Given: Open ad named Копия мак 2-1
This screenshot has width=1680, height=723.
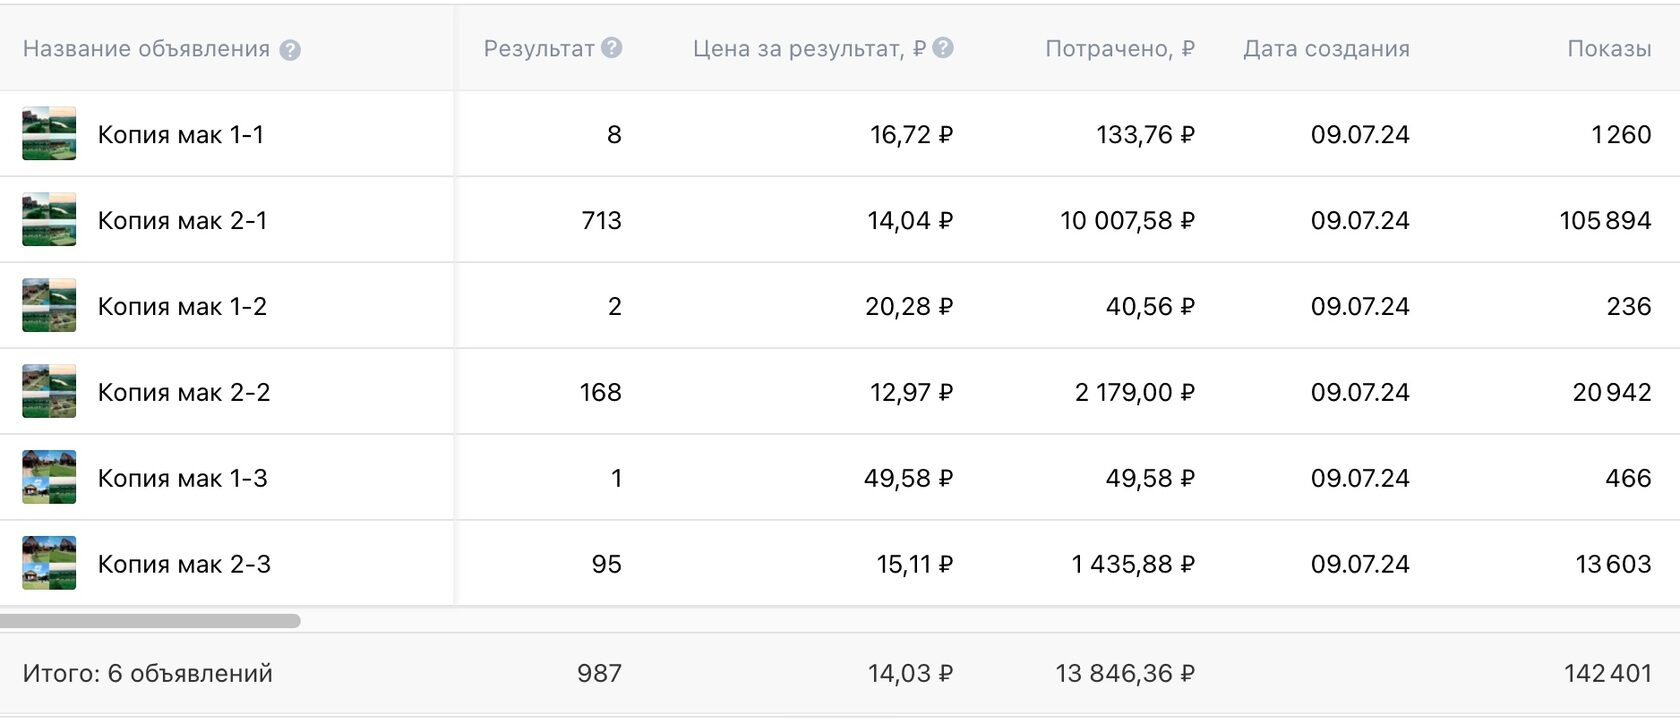Looking at the screenshot, I should [x=183, y=221].
